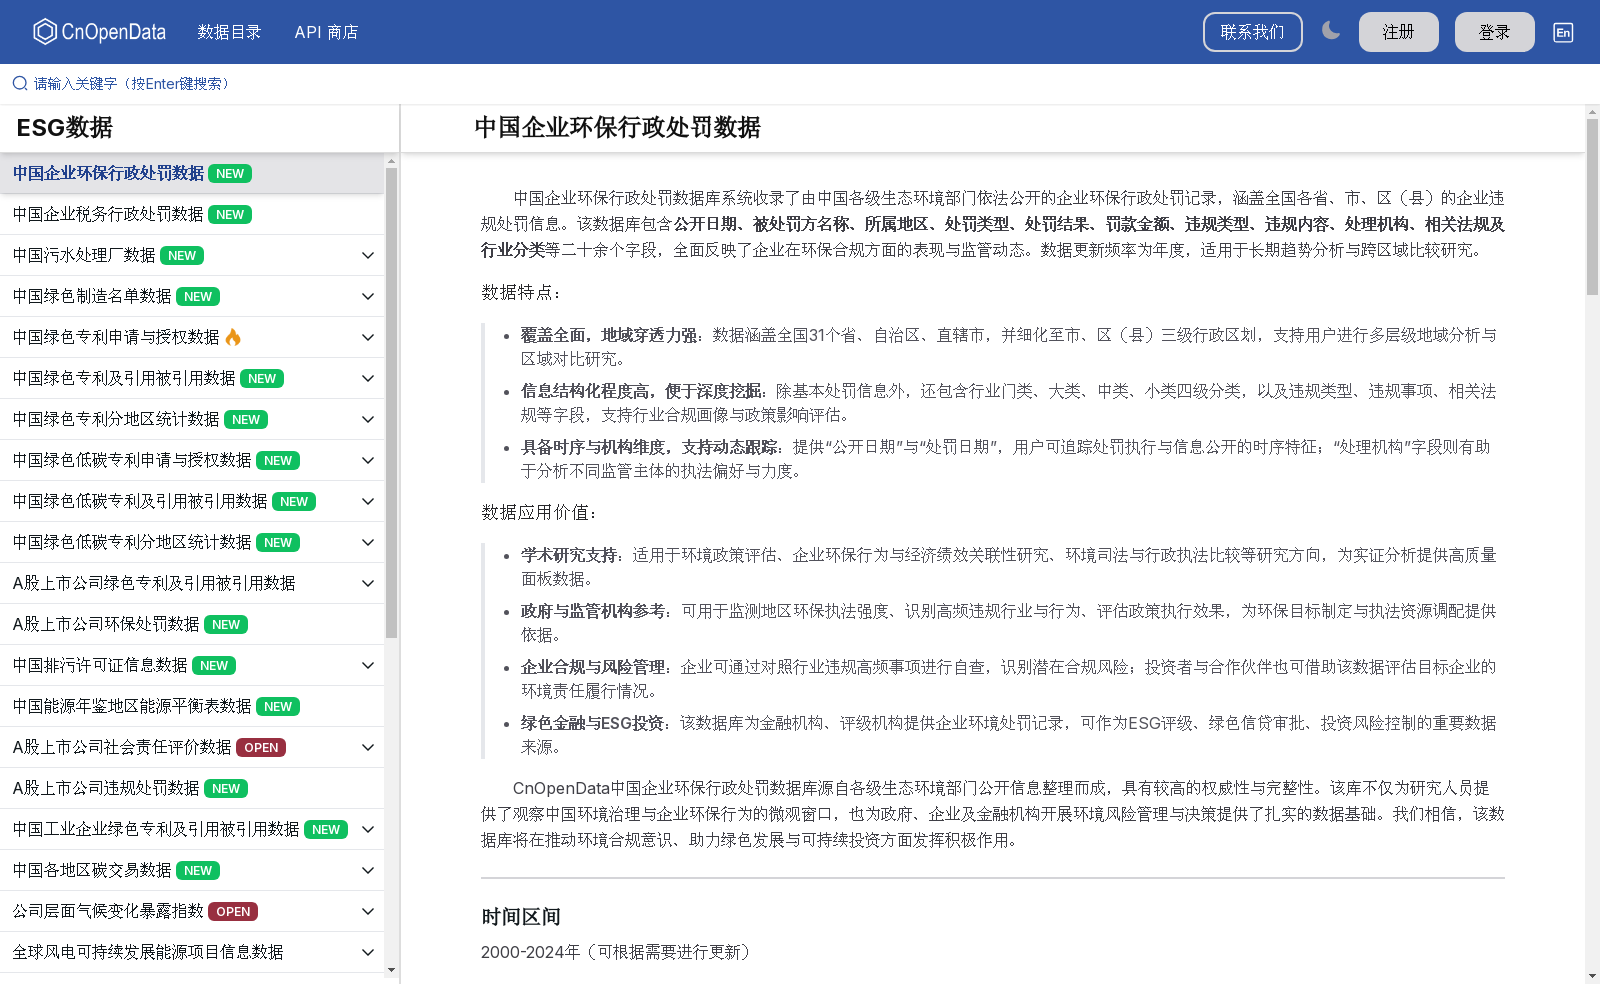Open A股上市公司违规处罚数据 entry

click(x=192, y=788)
